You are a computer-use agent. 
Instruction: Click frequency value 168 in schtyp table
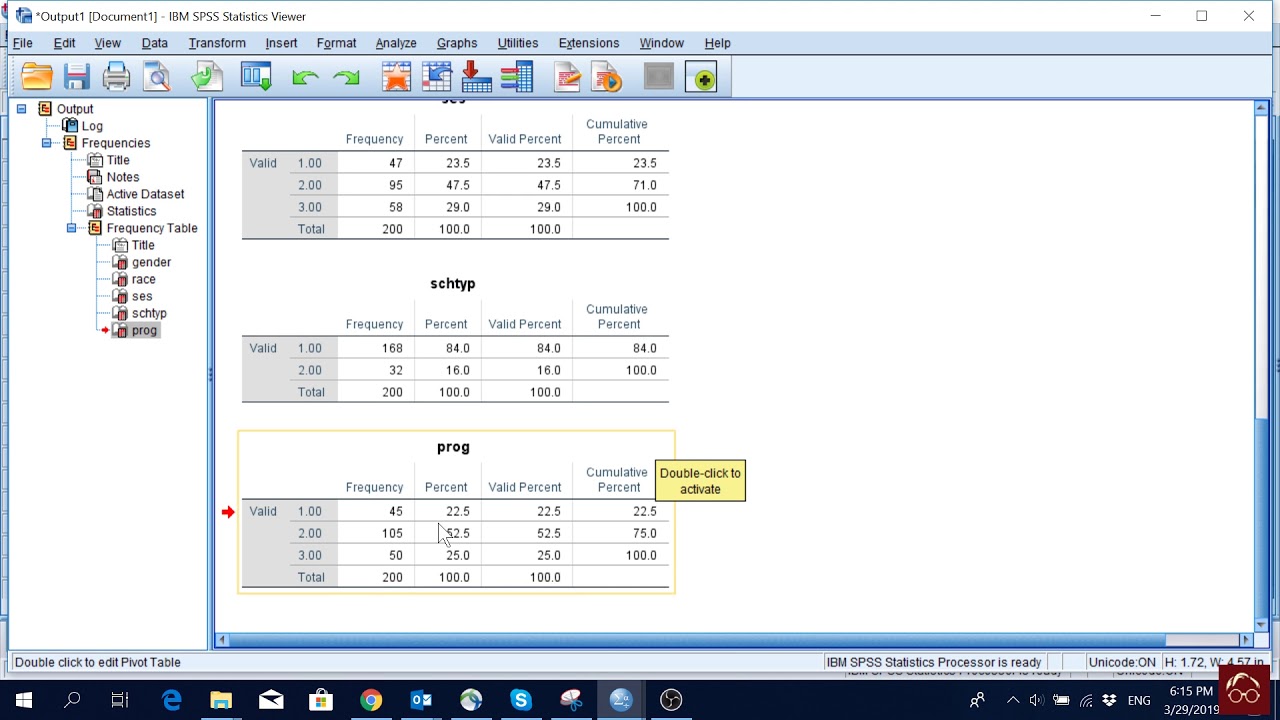point(392,348)
